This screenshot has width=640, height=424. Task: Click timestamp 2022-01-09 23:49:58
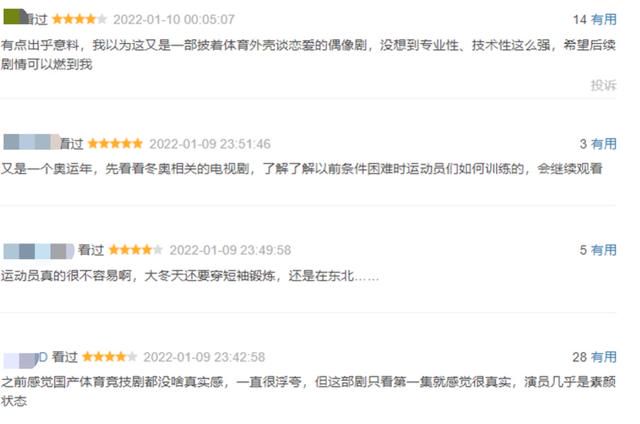[230, 250]
